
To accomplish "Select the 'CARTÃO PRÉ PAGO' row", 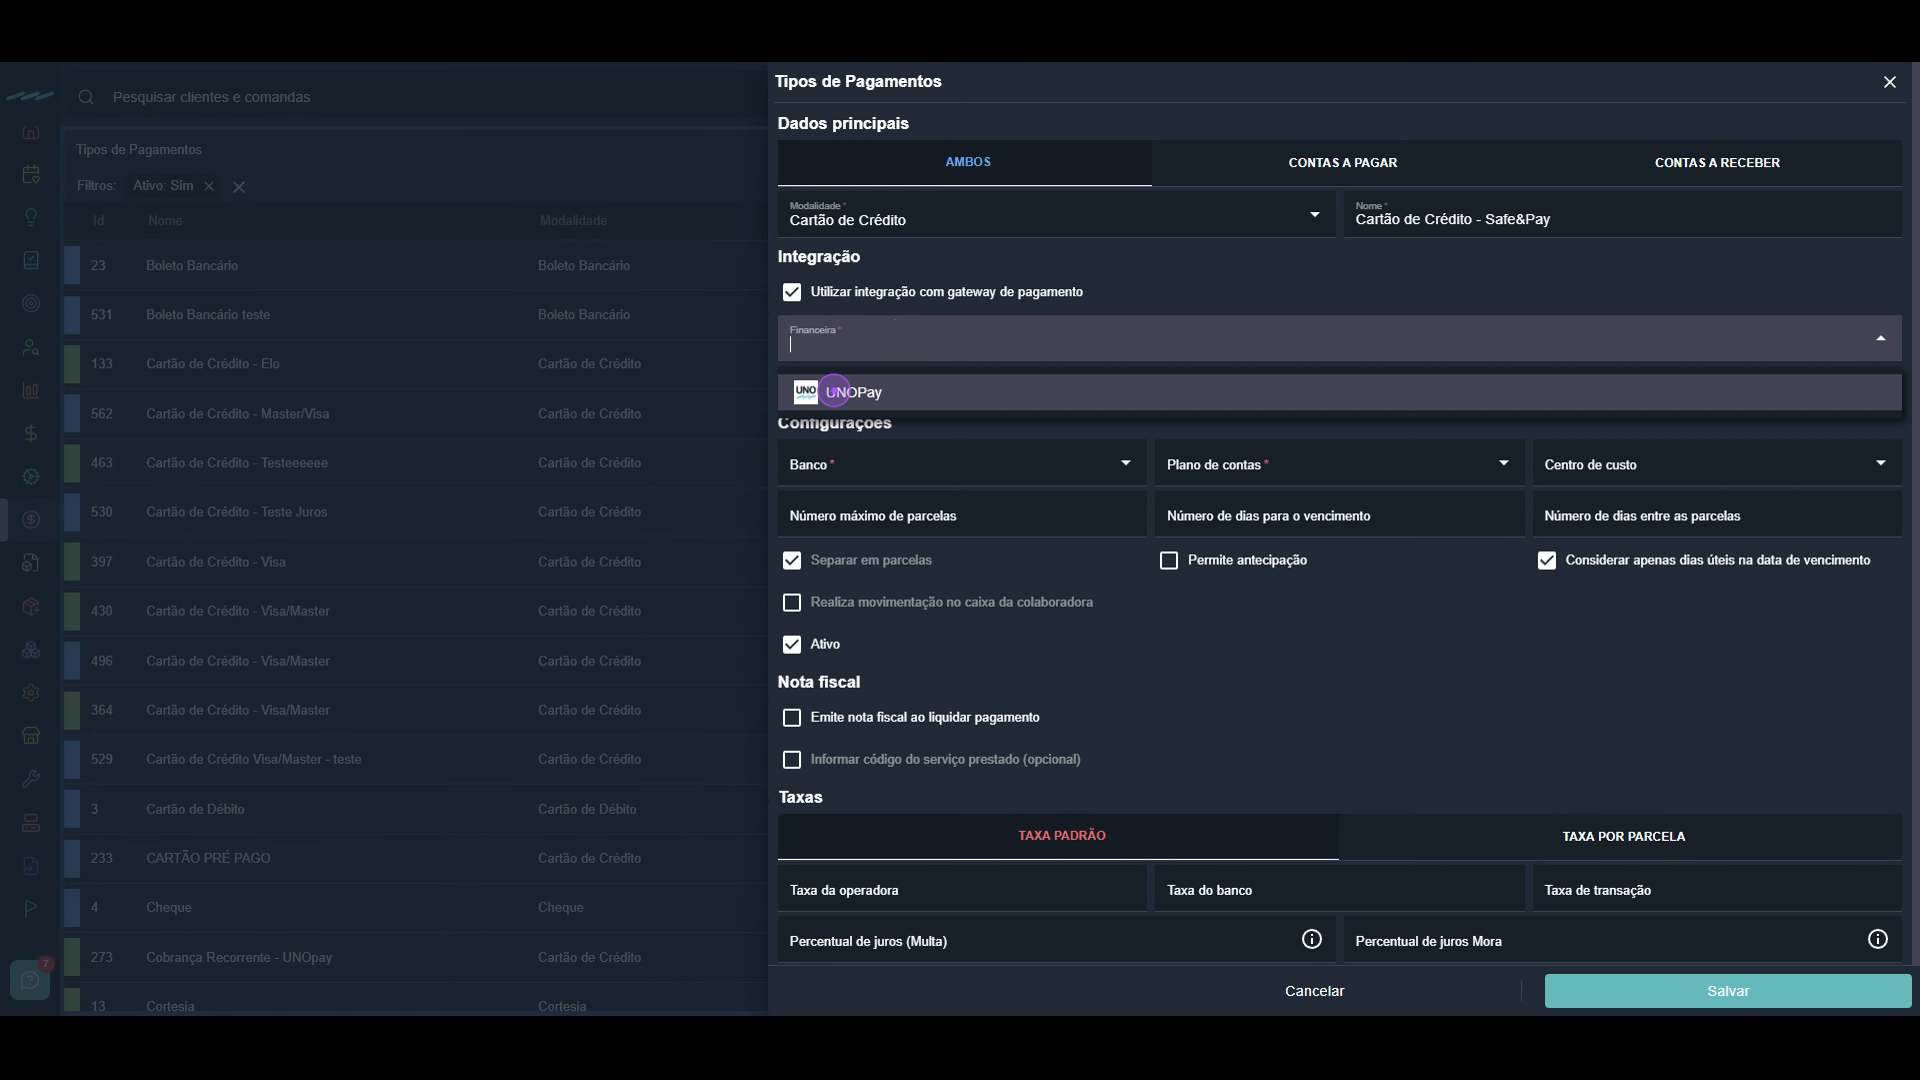I will point(415,858).
